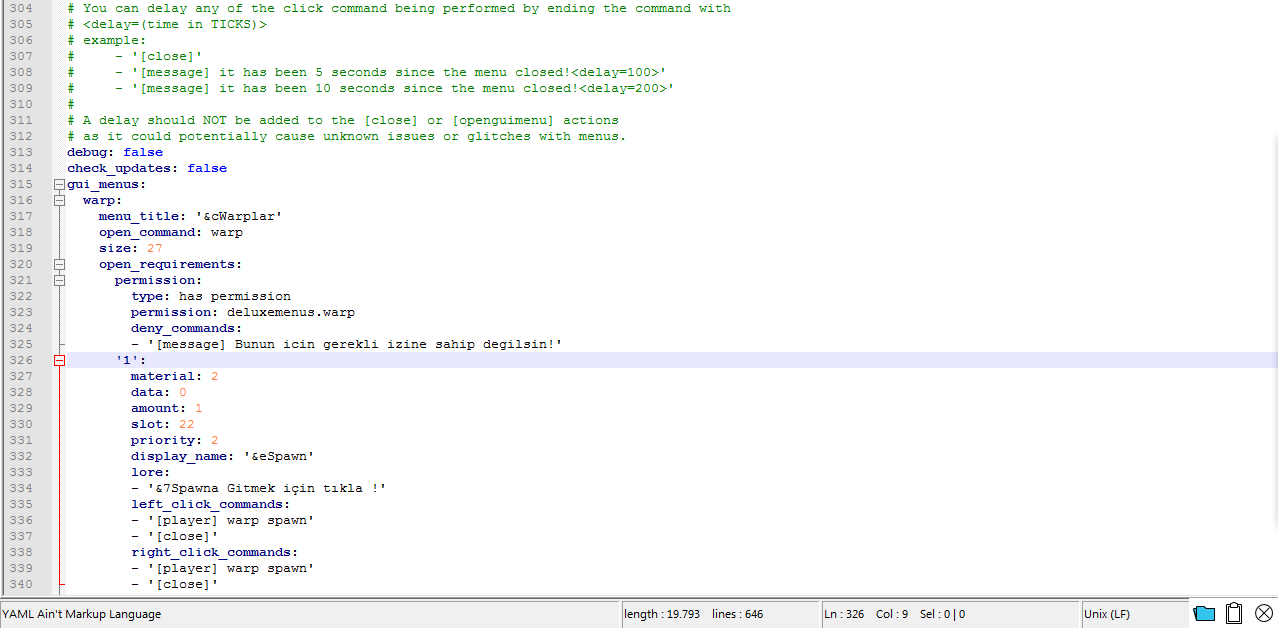Select line number 326 in the margin
The height and width of the screenshot is (628, 1278).
(x=21, y=360)
